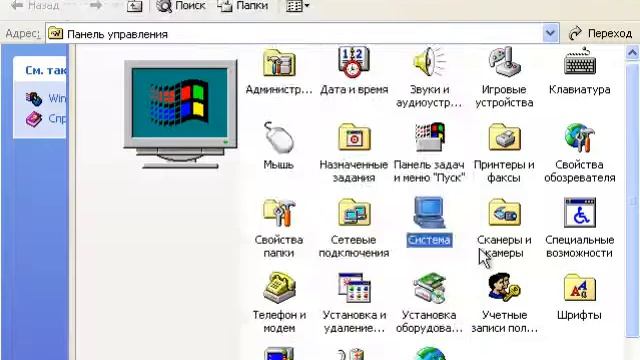Open the Windows Update link in sidebar
The height and width of the screenshot is (360, 640).
pos(46,98)
